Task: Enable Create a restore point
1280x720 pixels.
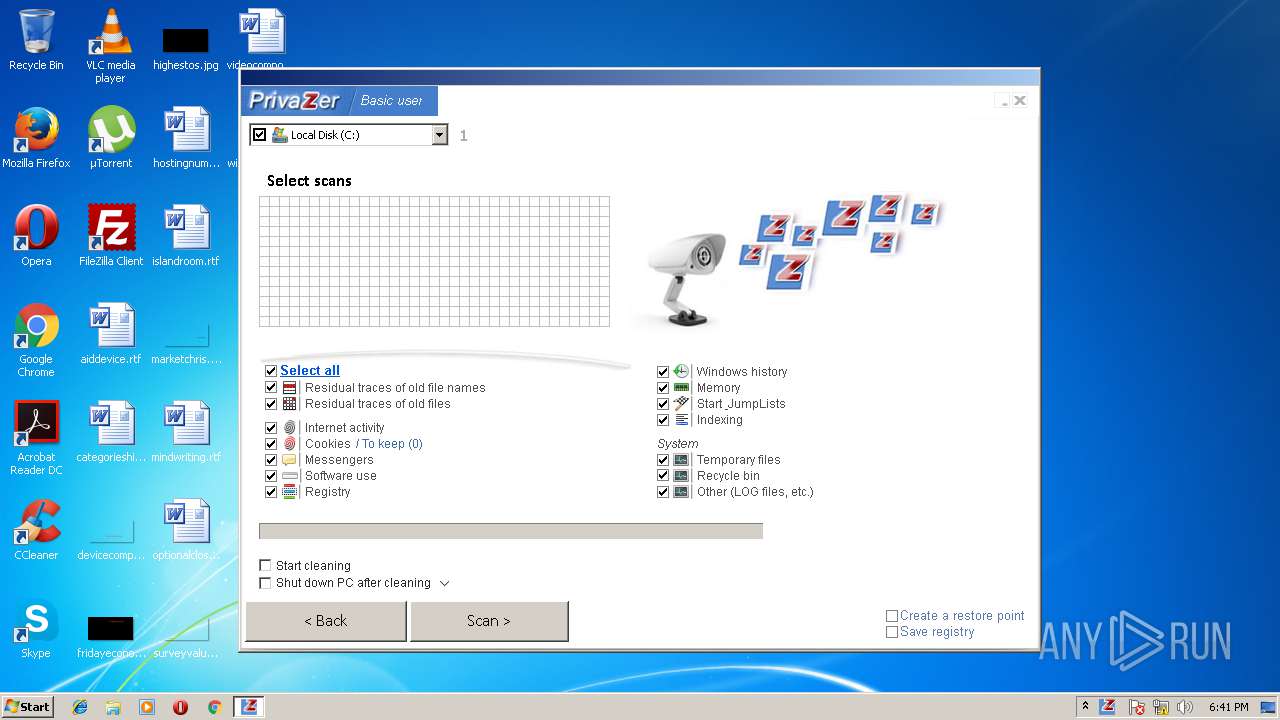Action: pos(892,616)
